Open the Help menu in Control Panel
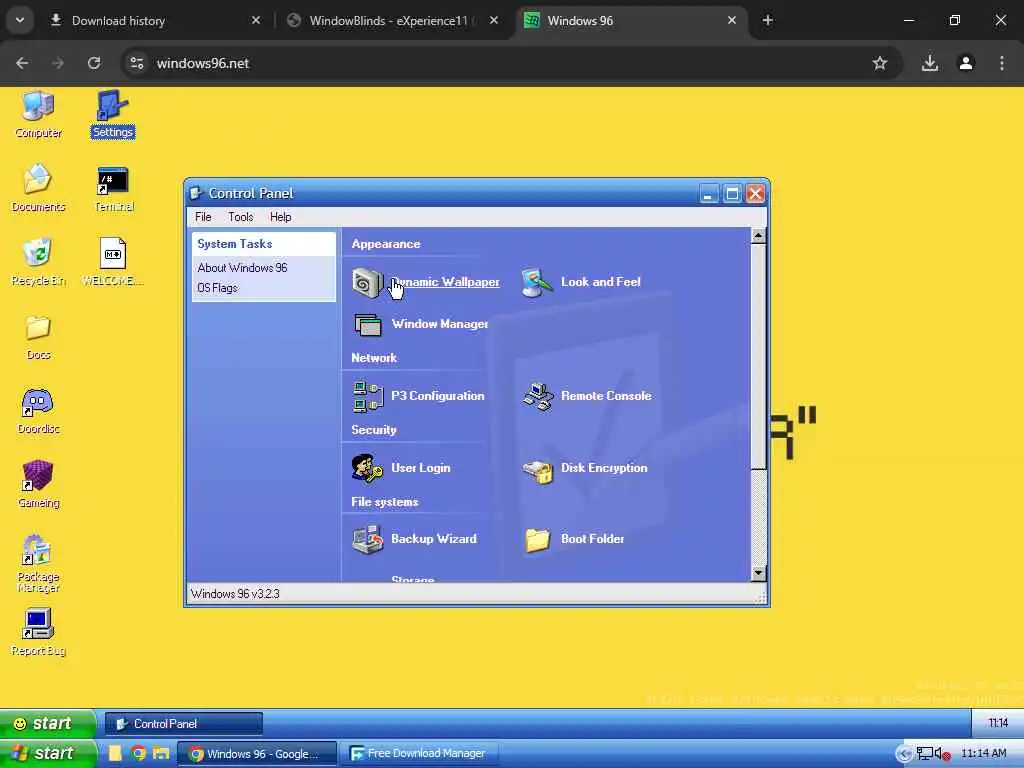The image size is (1024, 768). point(280,217)
